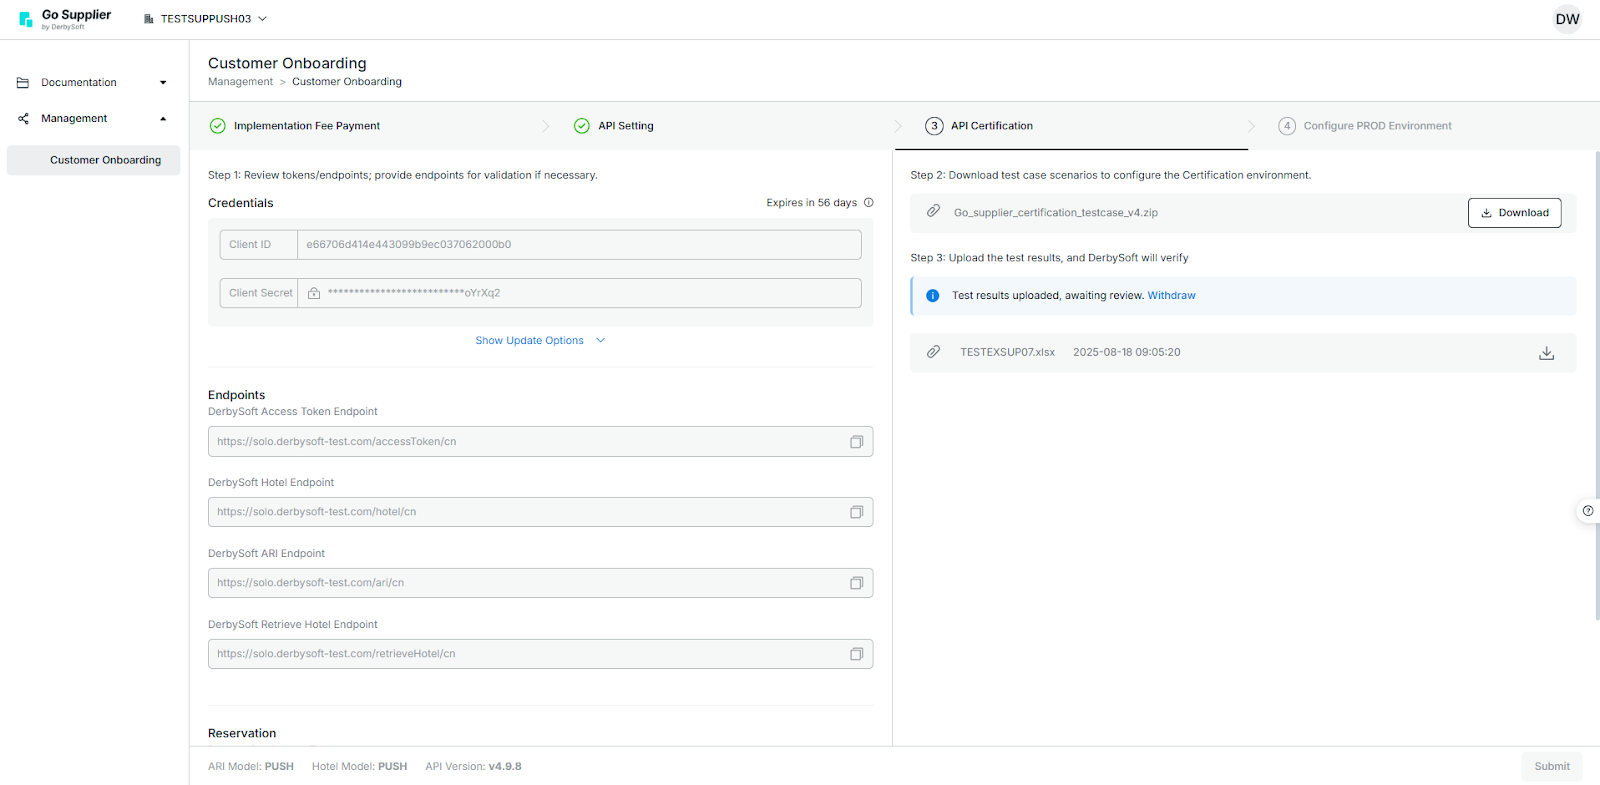Click the TESTEXSUP07.xlsx file name

point(1007,353)
